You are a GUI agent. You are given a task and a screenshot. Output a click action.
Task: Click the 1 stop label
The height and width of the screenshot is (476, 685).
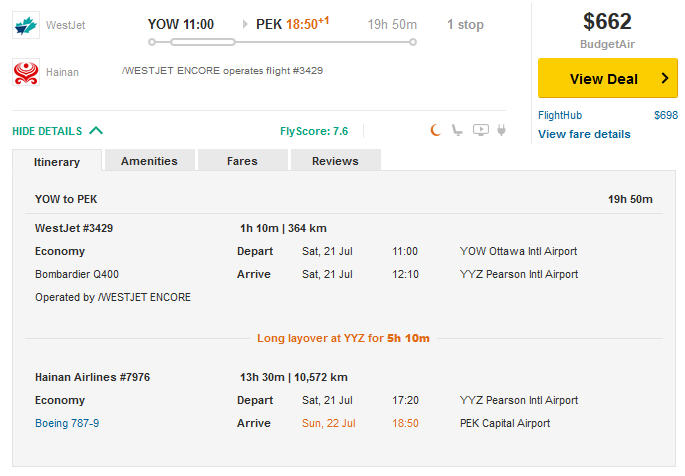[465, 24]
